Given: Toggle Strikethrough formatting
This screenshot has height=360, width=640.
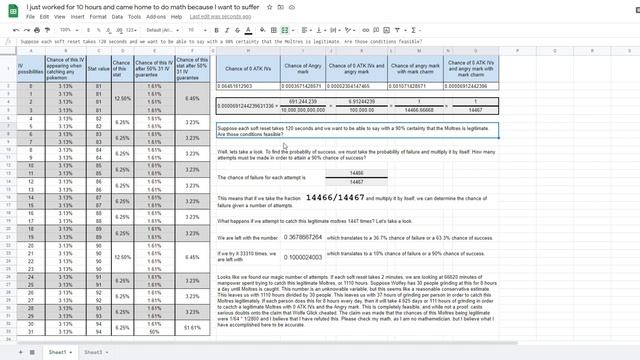Looking at the screenshot, I should click(238, 30).
